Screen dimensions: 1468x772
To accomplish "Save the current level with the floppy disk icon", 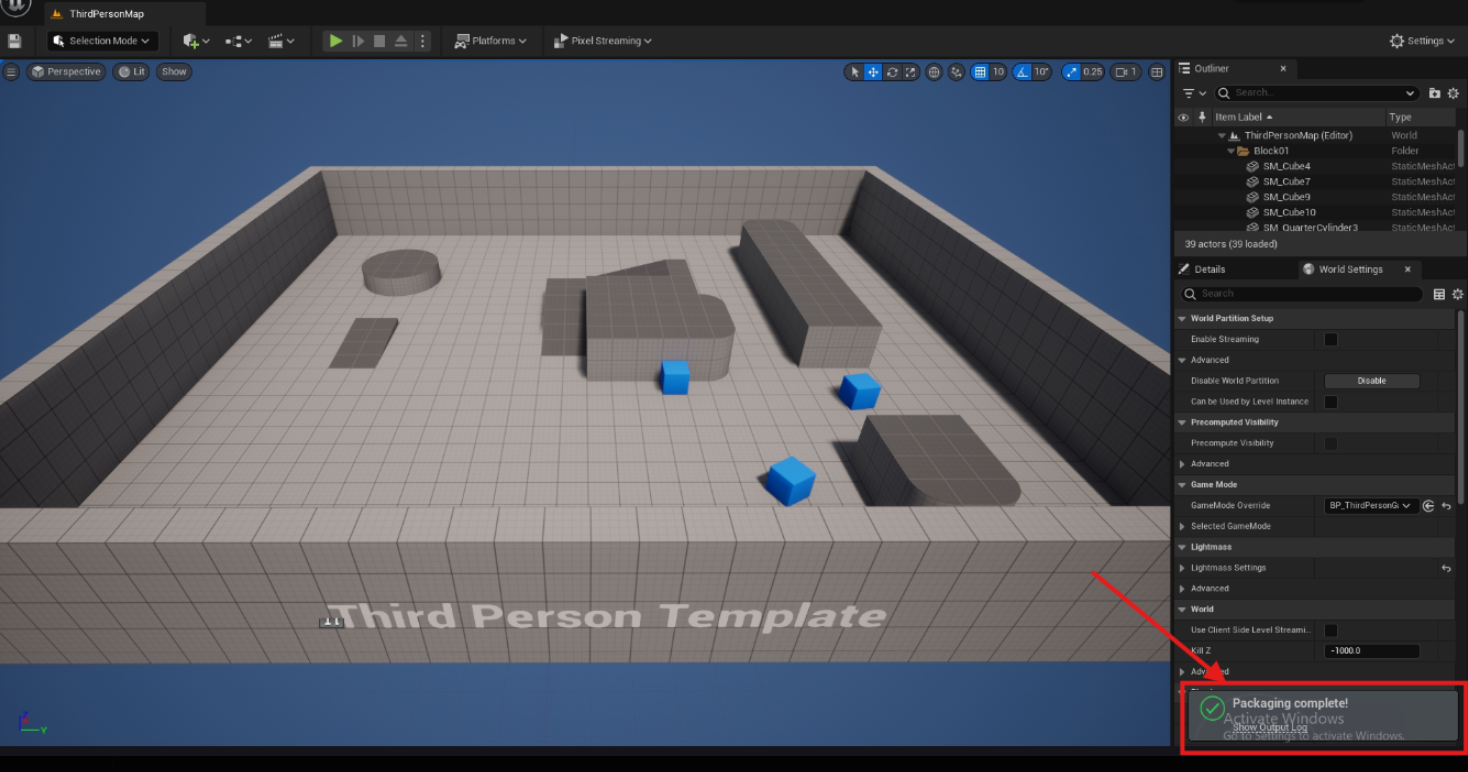I will 14,41.
